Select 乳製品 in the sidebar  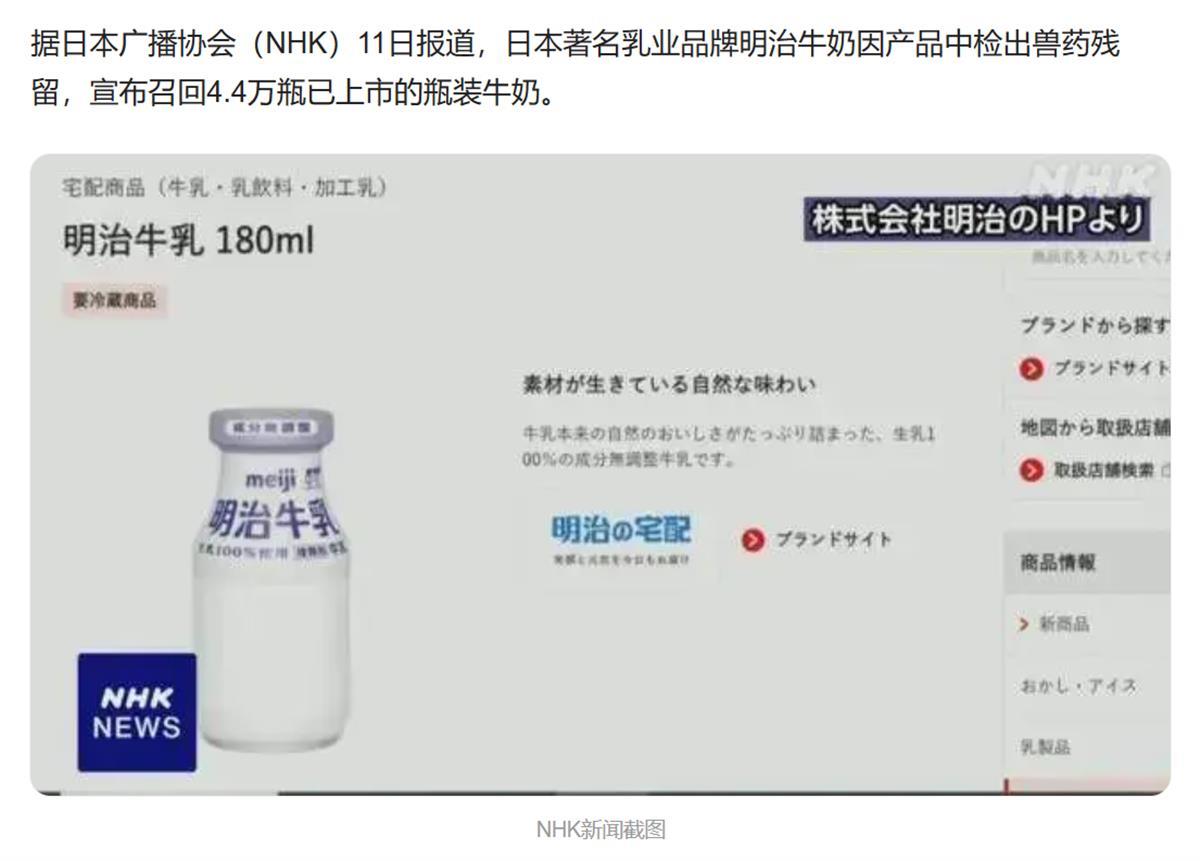1045,747
